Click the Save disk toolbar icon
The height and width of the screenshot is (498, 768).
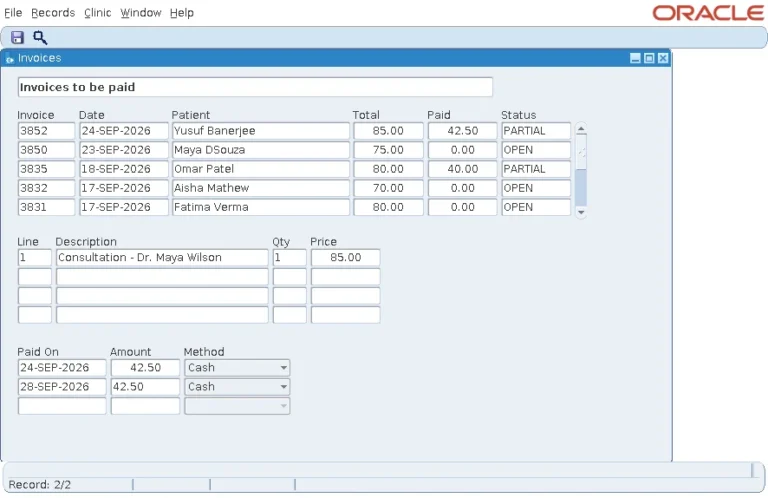18,37
